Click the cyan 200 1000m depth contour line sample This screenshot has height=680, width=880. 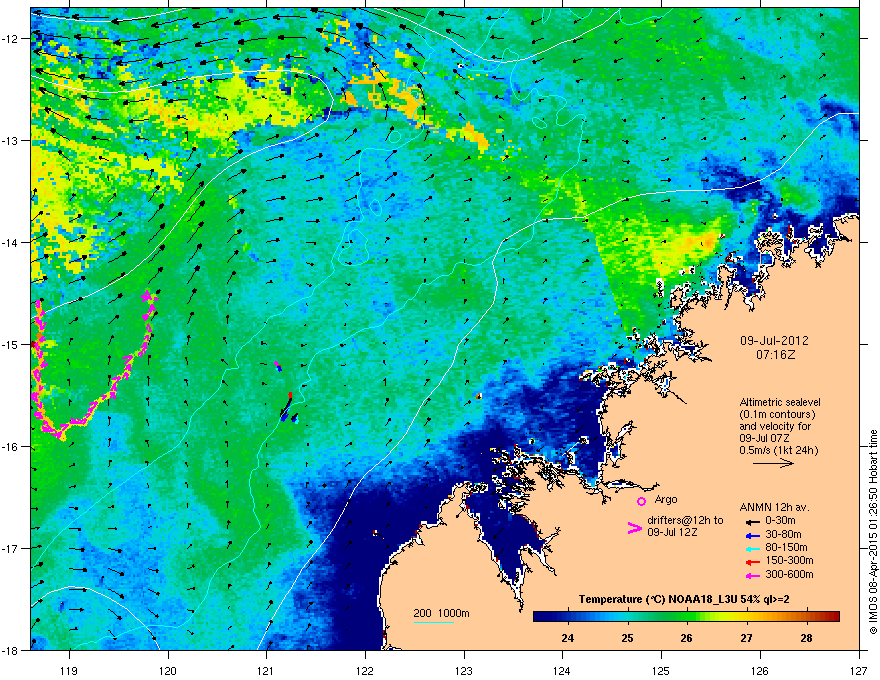point(434,623)
